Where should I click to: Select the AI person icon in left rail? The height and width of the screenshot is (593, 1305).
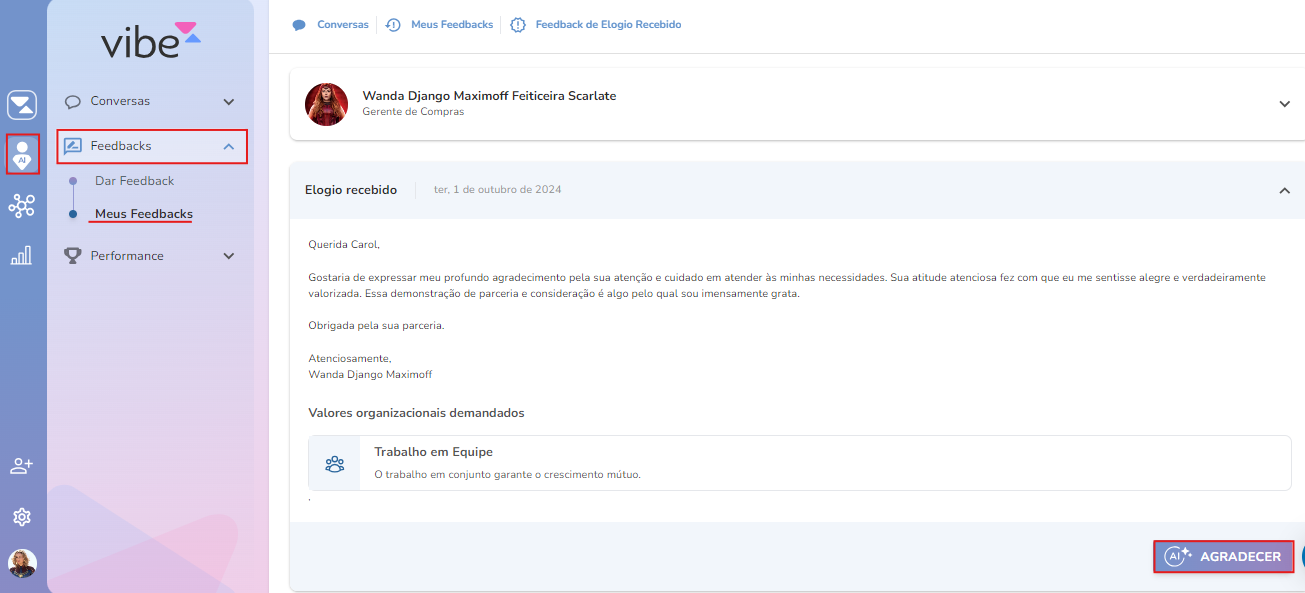[22, 154]
